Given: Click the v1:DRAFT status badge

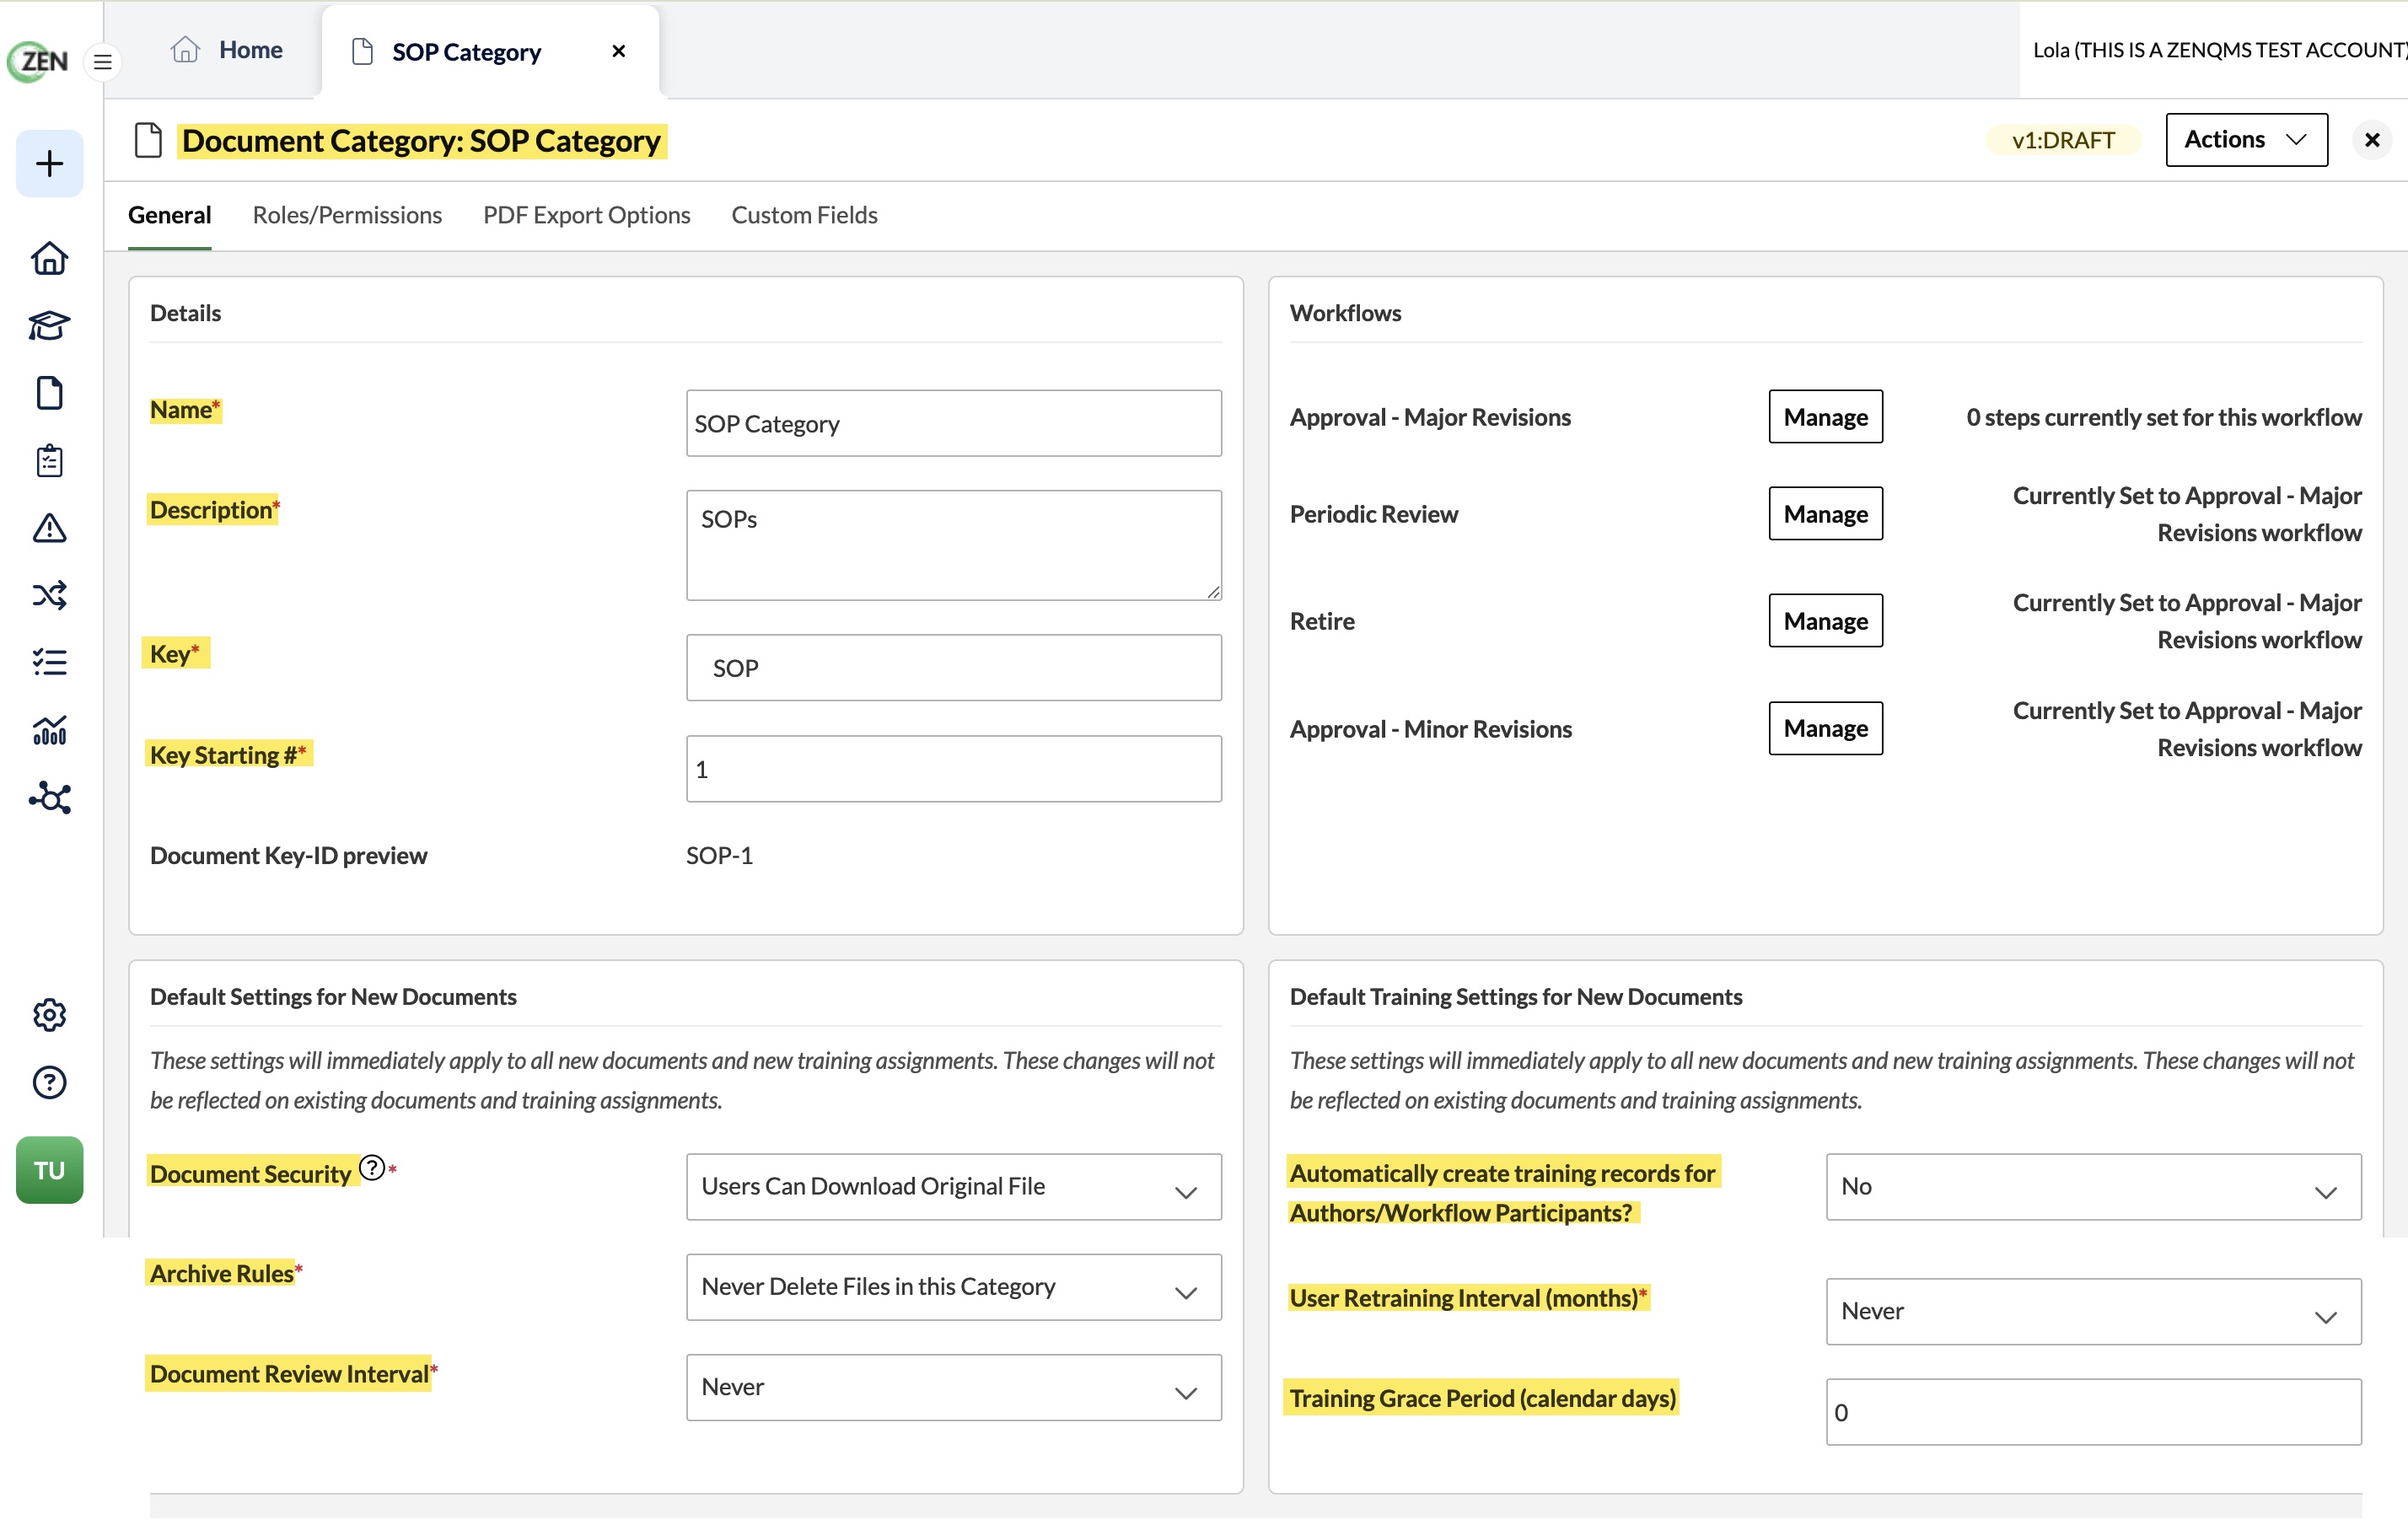Looking at the screenshot, I should pos(2062,141).
